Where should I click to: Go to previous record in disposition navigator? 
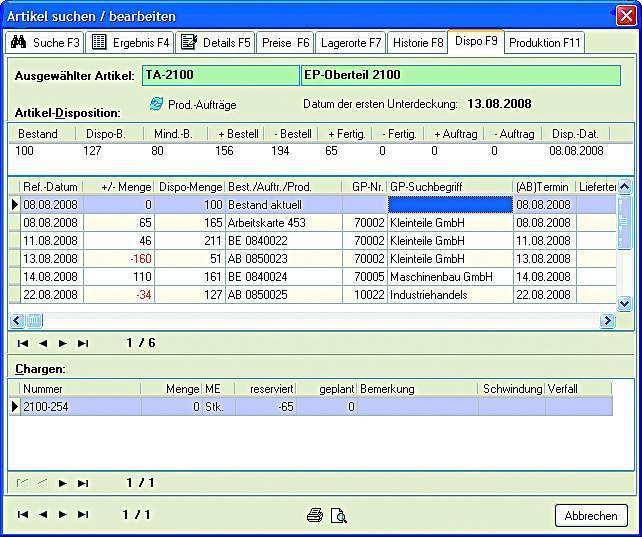(43, 343)
